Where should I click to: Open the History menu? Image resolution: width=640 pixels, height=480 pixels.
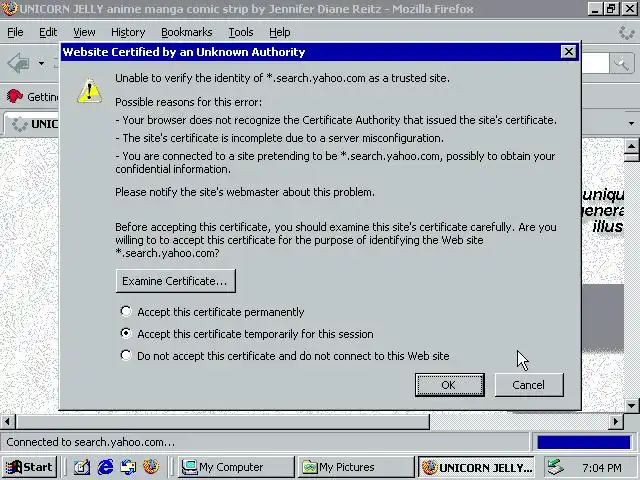click(x=128, y=32)
